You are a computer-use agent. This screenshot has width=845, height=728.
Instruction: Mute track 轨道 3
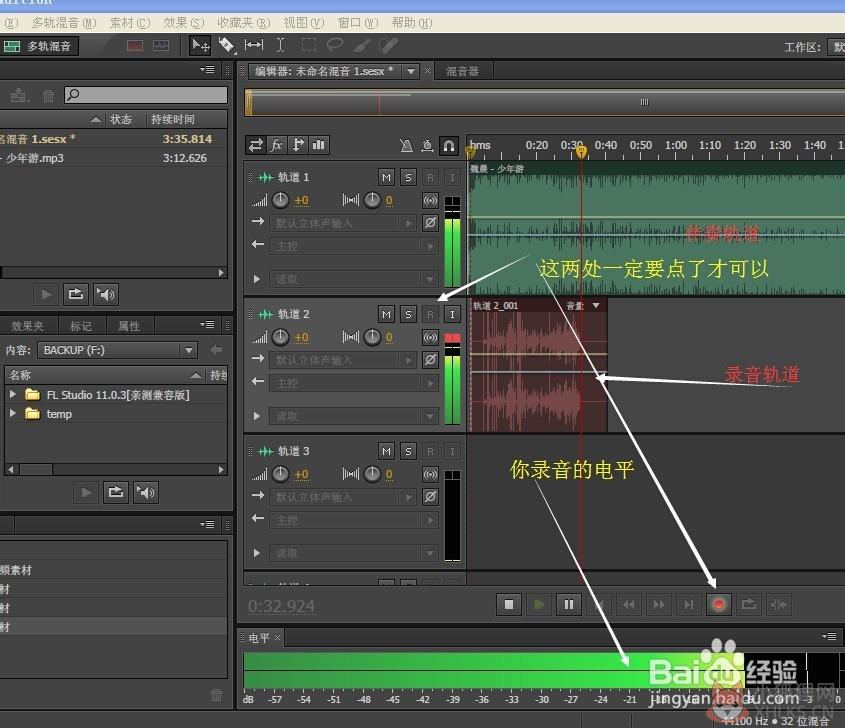point(386,451)
